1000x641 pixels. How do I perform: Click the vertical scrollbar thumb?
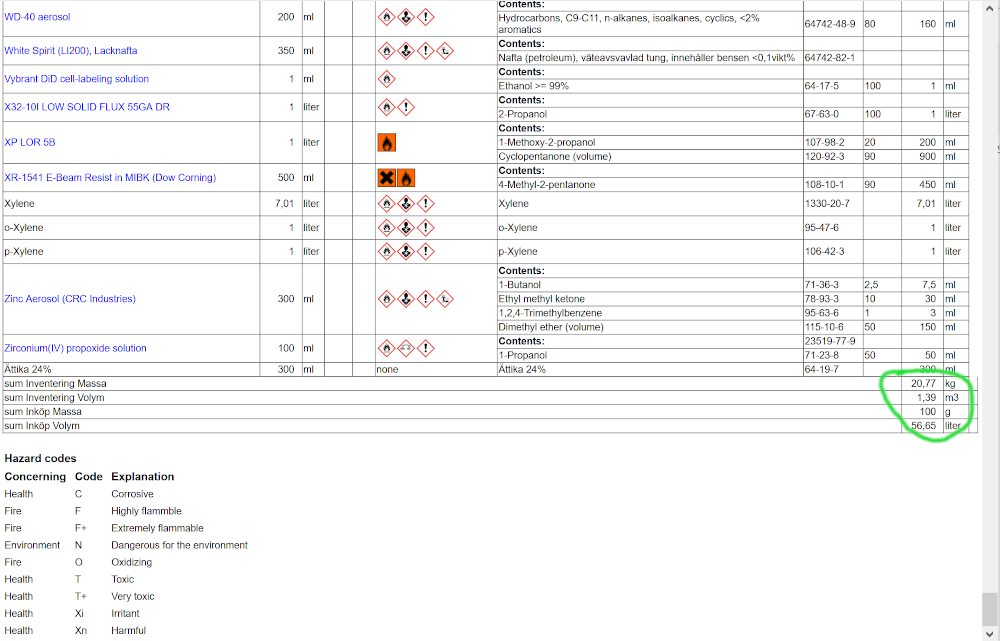tap(989, 610)
